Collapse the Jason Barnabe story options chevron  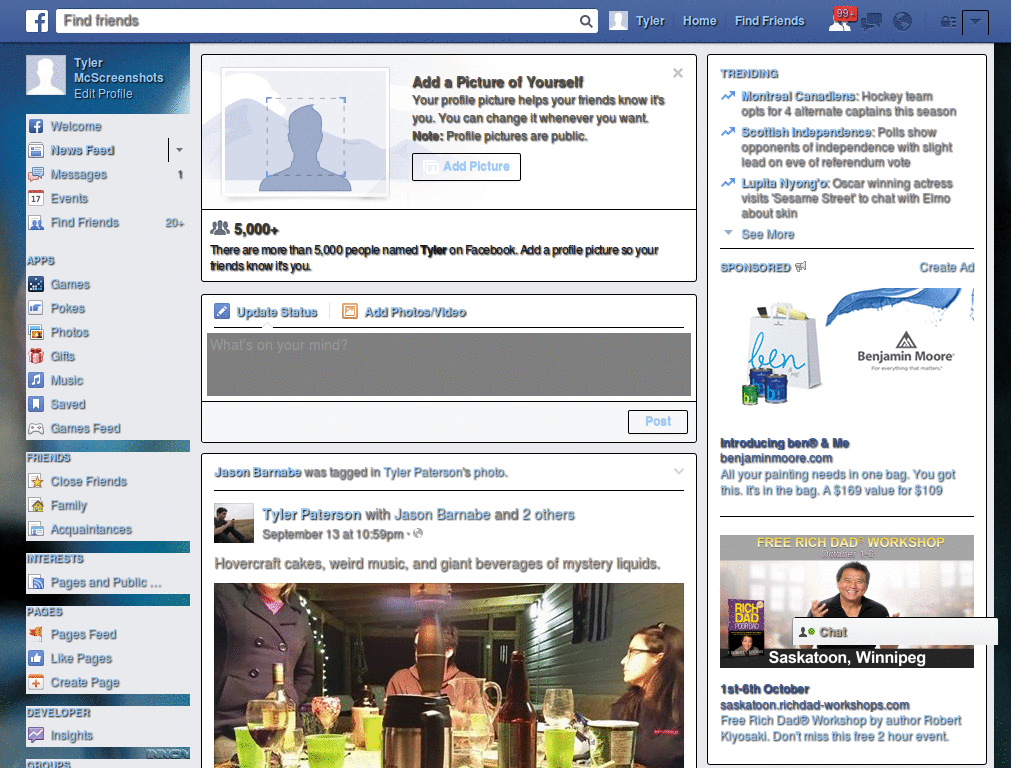[679, 470]
